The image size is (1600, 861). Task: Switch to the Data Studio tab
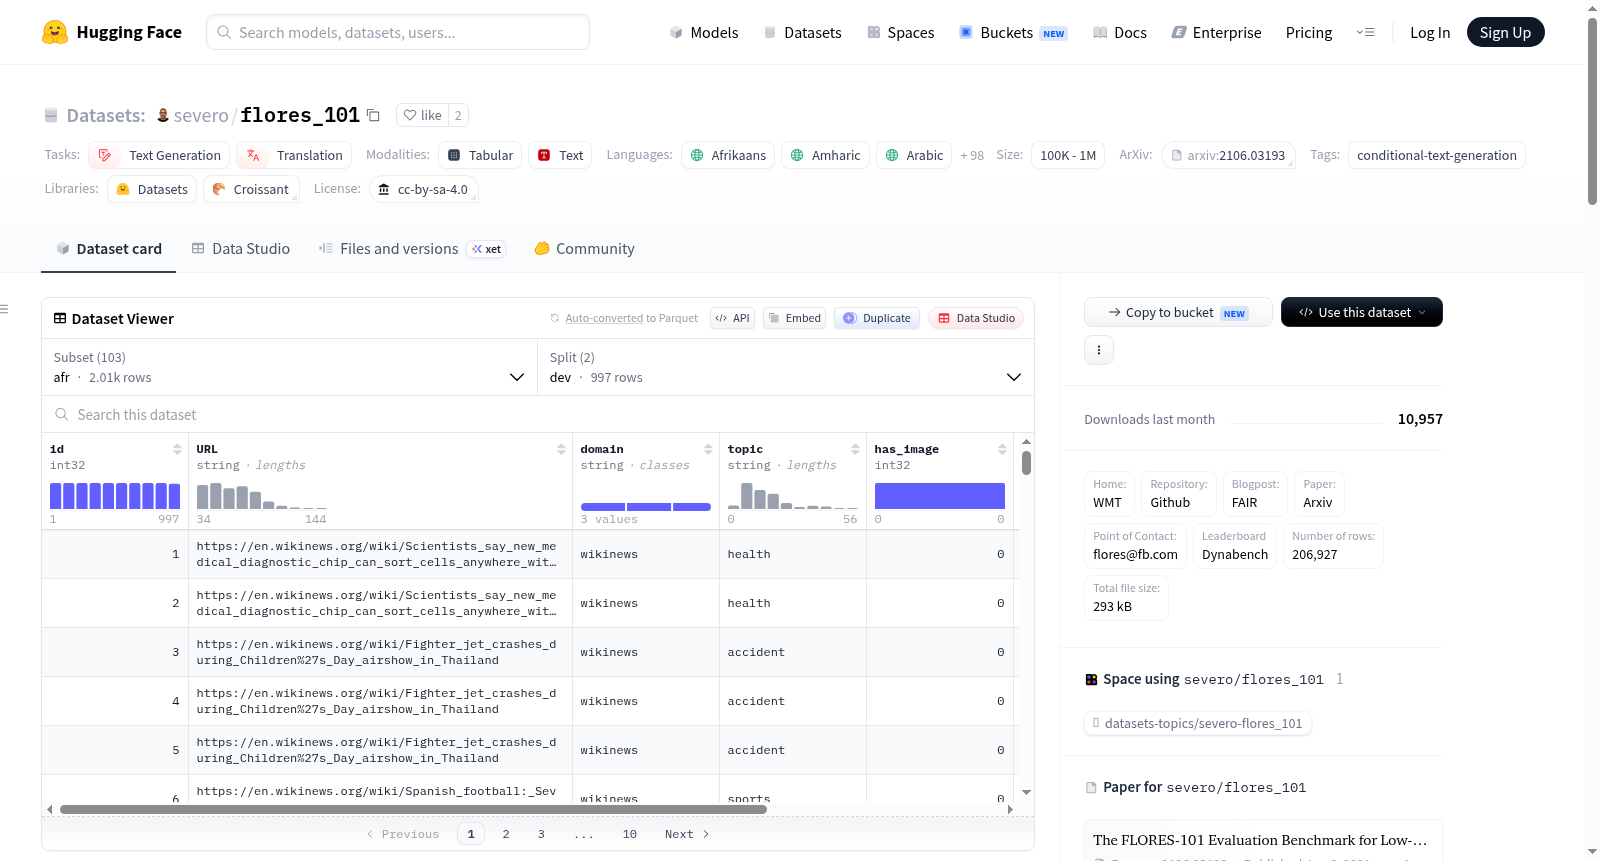[240, 249]
